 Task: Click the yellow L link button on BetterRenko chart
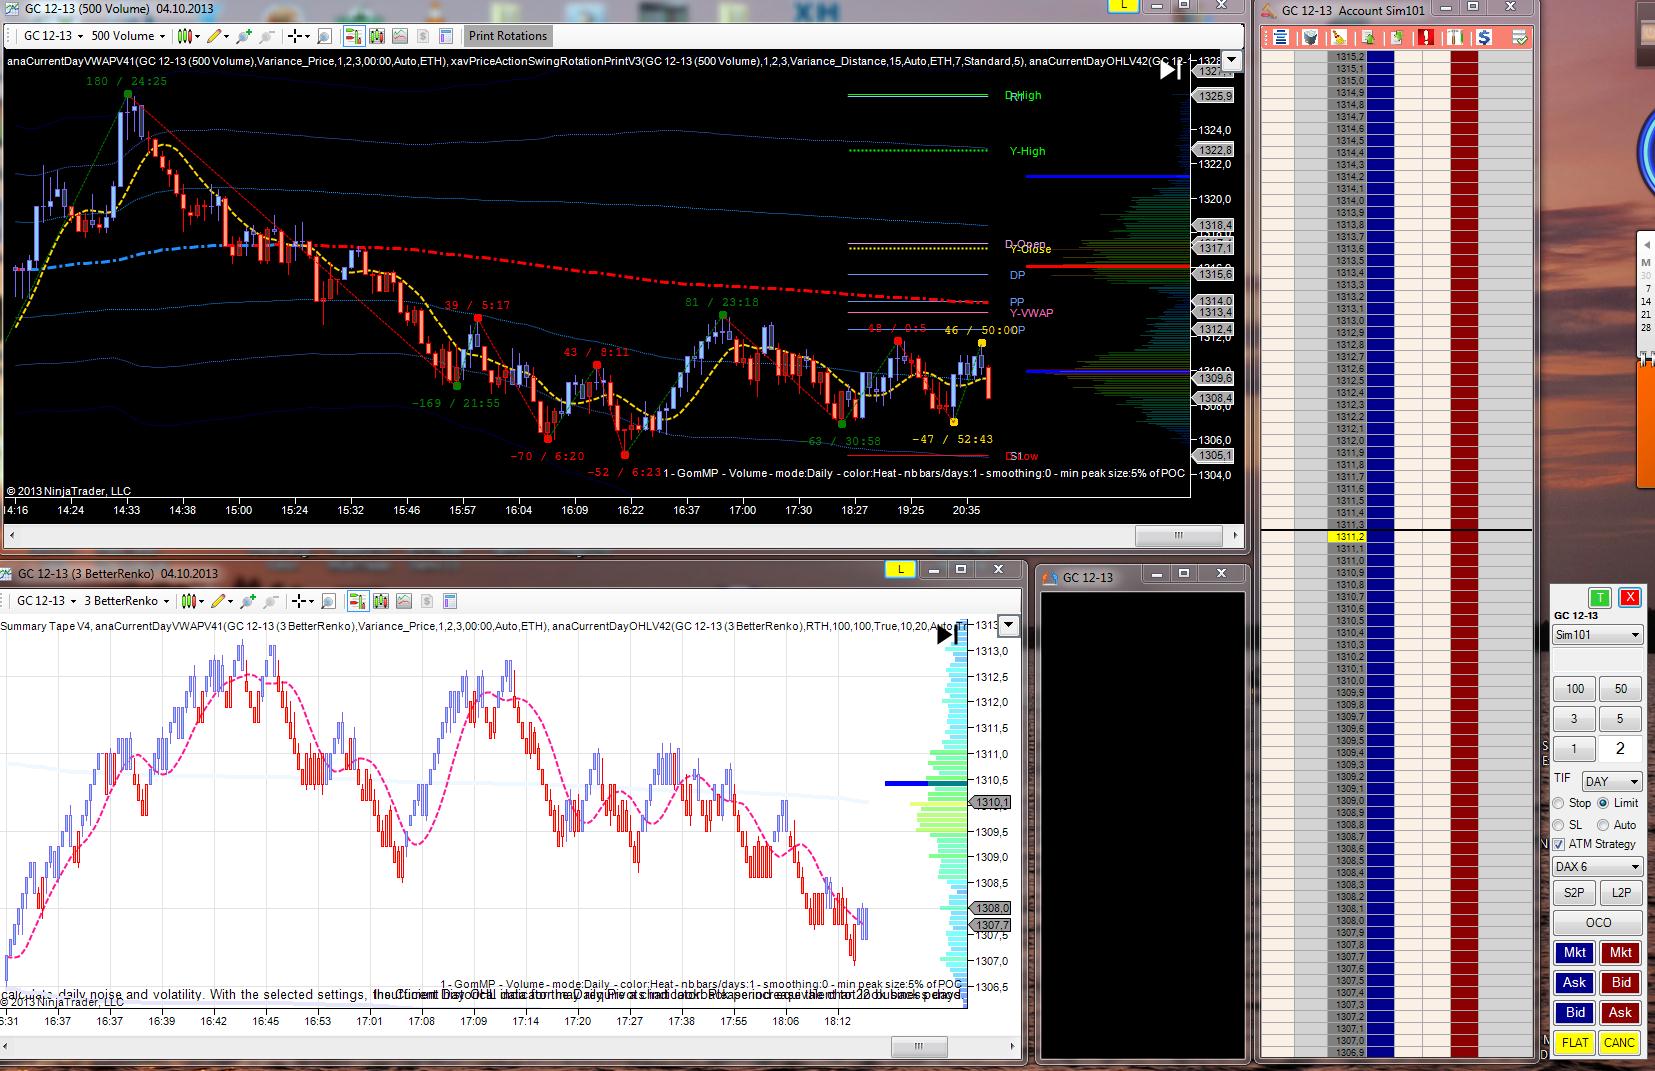(x=900, y=570)
